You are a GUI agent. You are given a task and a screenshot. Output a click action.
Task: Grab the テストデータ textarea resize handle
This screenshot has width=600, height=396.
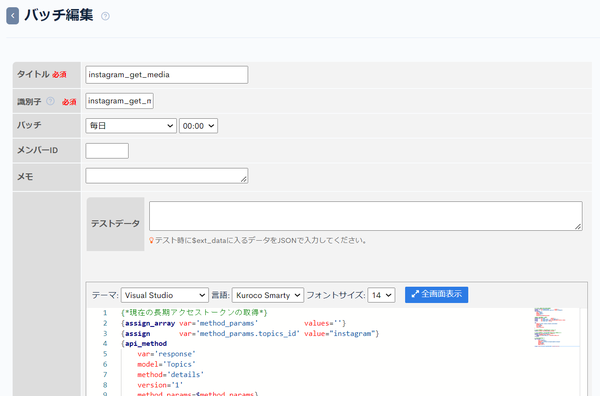click(578, 227)
